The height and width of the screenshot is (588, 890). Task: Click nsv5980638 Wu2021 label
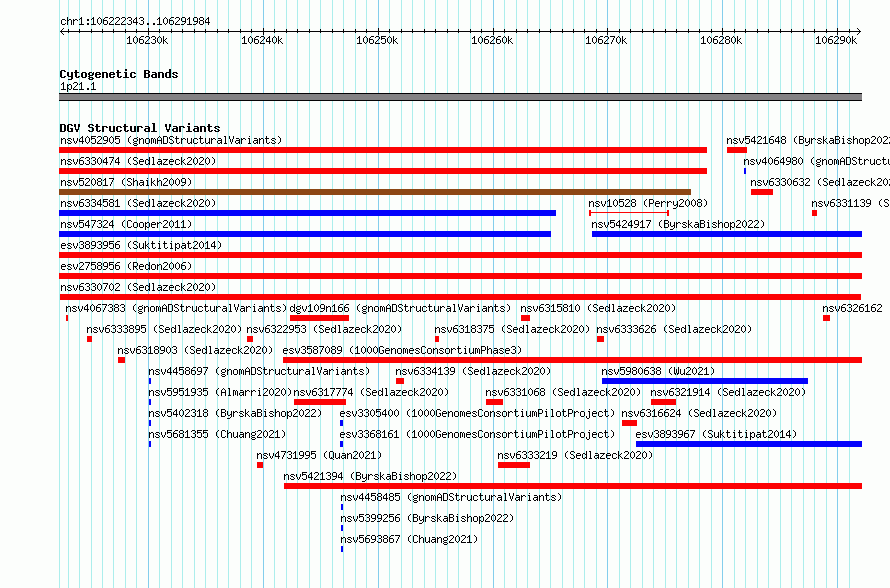coord(658,371)
